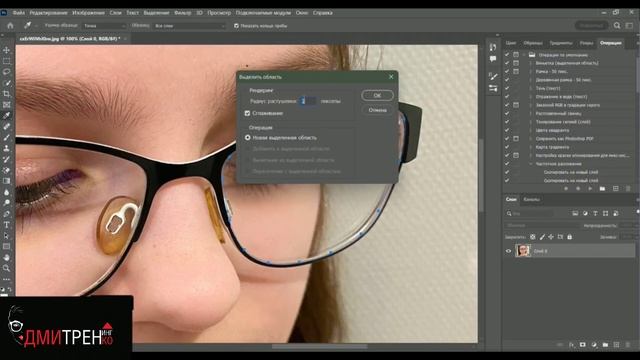The width and height of the screenshot is (640, 360).
Task: Create new action set folder icon
Action: pos(602,189)
